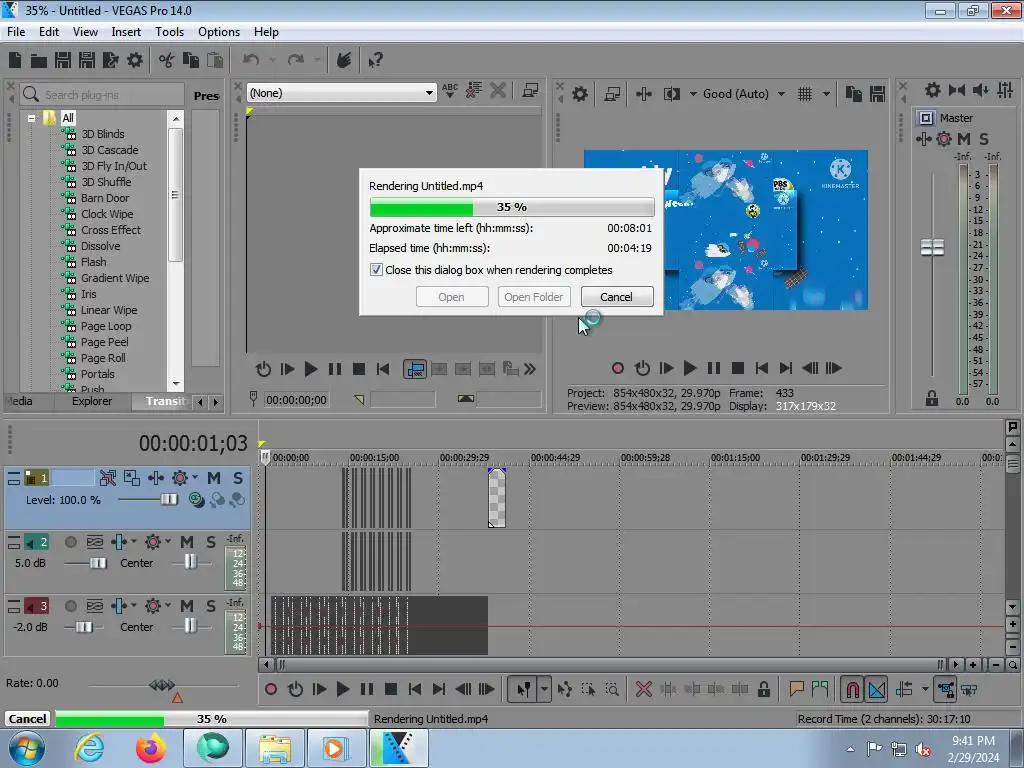The width and height of the screenshot is (1024, 768).
Task: Open Master bus audio properties gear
Action: pyautogui.click(x=933, y=90)
